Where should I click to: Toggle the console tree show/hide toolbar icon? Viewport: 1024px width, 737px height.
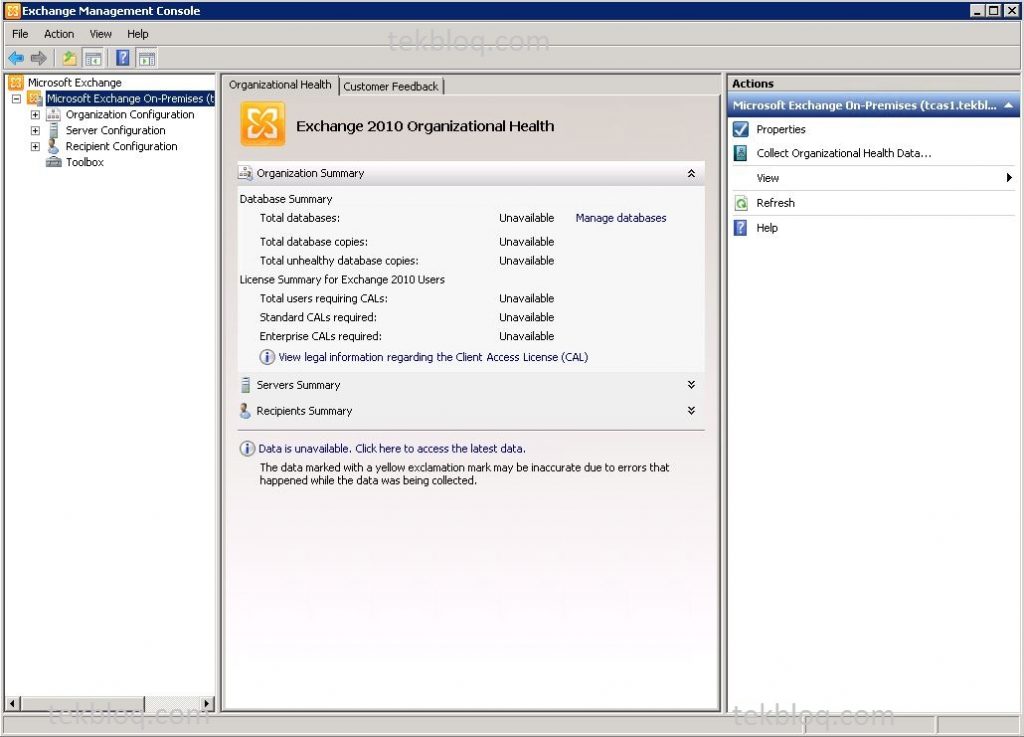click(93, 58)
